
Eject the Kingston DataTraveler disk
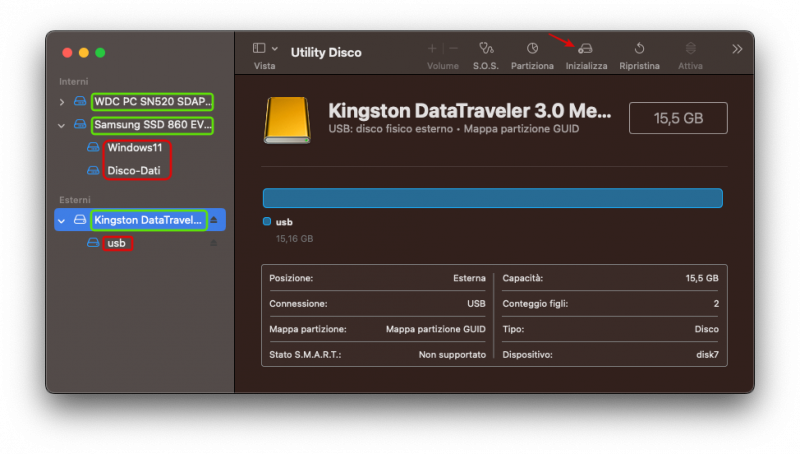(213, 220)
